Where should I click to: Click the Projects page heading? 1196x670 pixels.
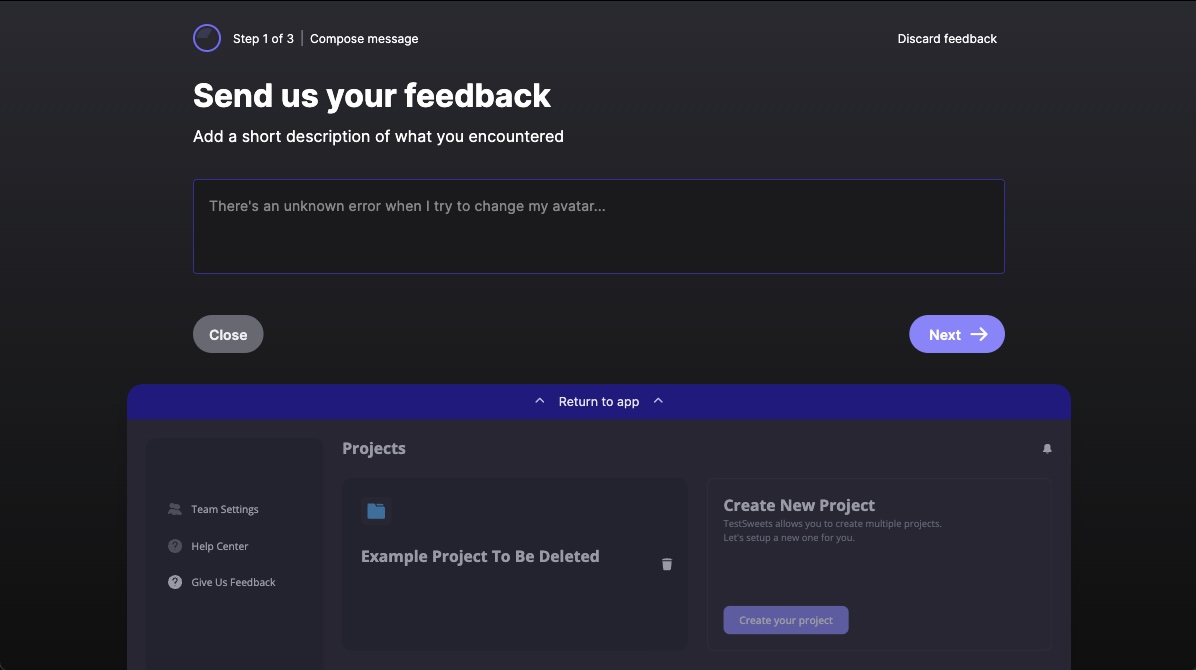pyautogui.click(x=374, y=449)
